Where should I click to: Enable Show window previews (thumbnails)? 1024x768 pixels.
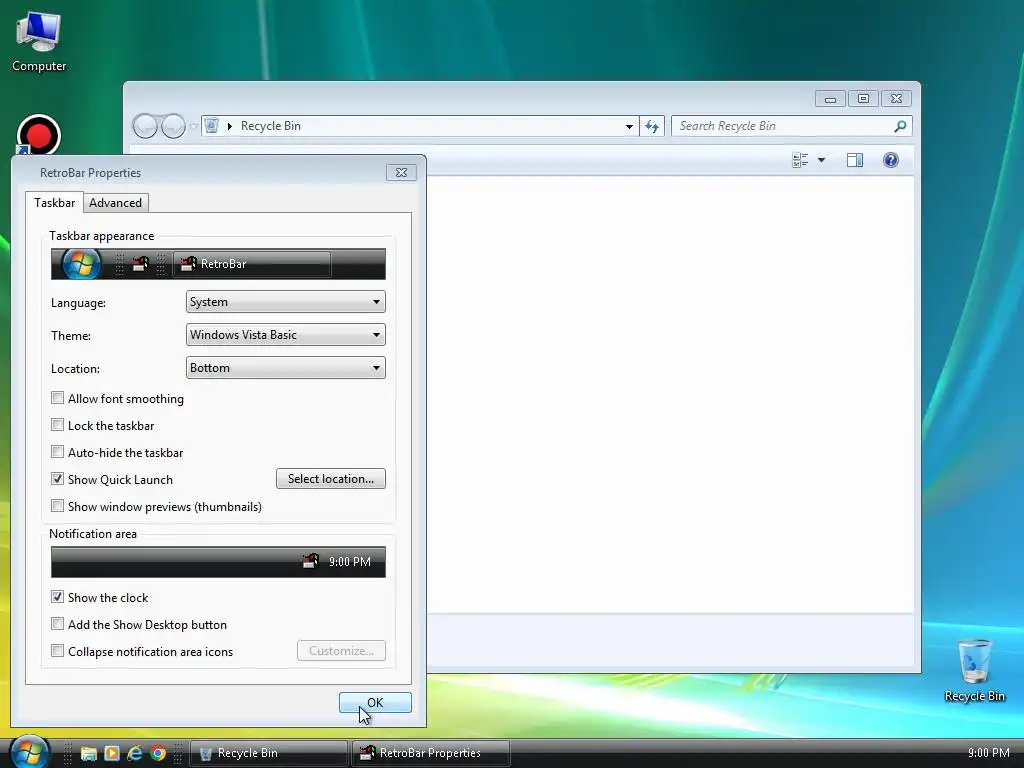tap(57, 506)
